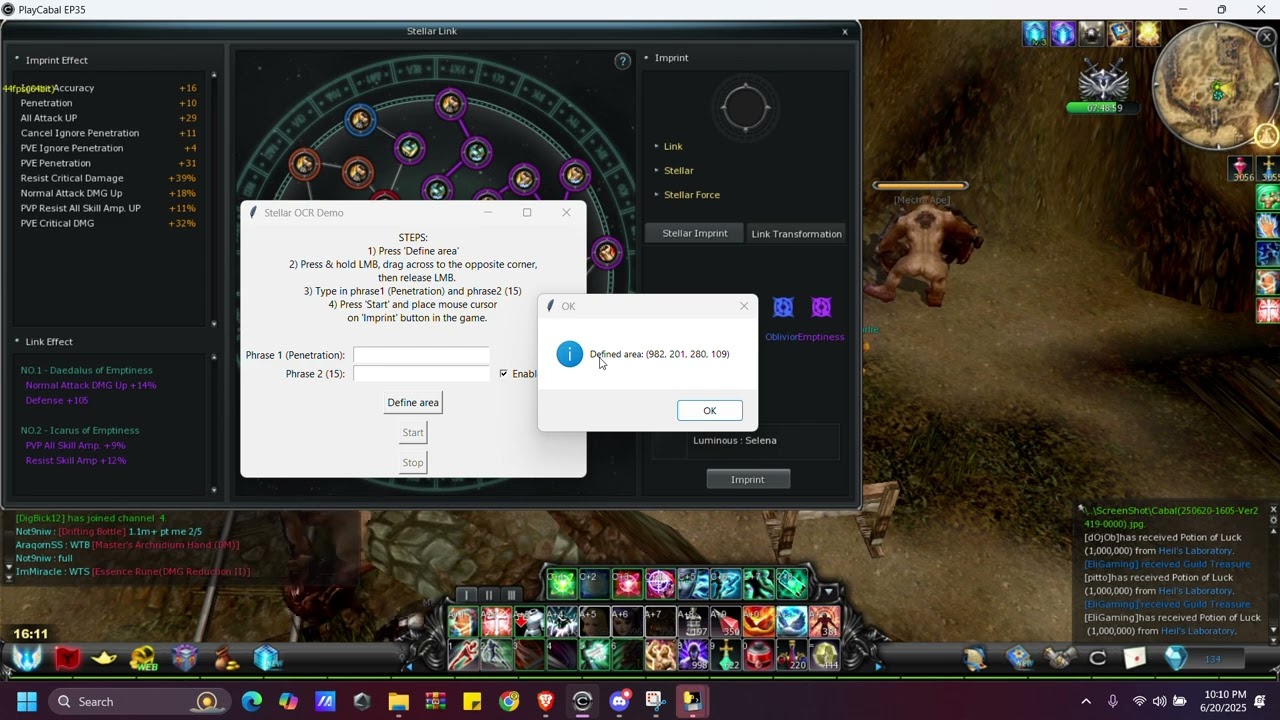Select 'NO.1 - Daedalus of Emptiness' link effect

[x=87, y=371]
